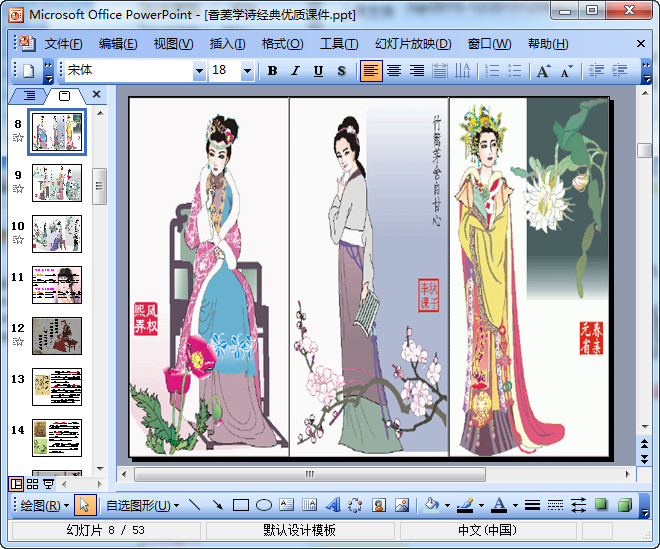
Task: Click the Increase Font Size icon
Action: point(543,71)
